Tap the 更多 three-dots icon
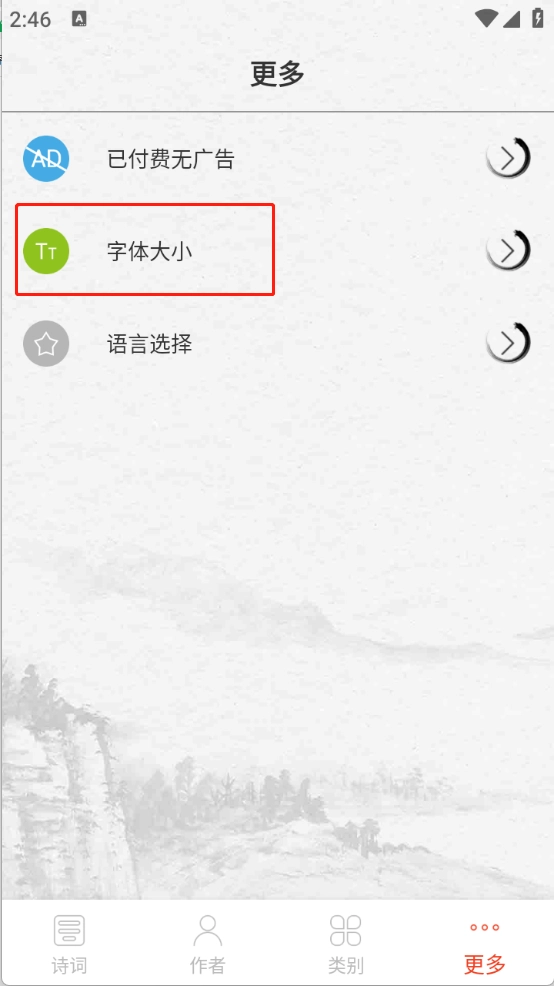 pos(485,928)
